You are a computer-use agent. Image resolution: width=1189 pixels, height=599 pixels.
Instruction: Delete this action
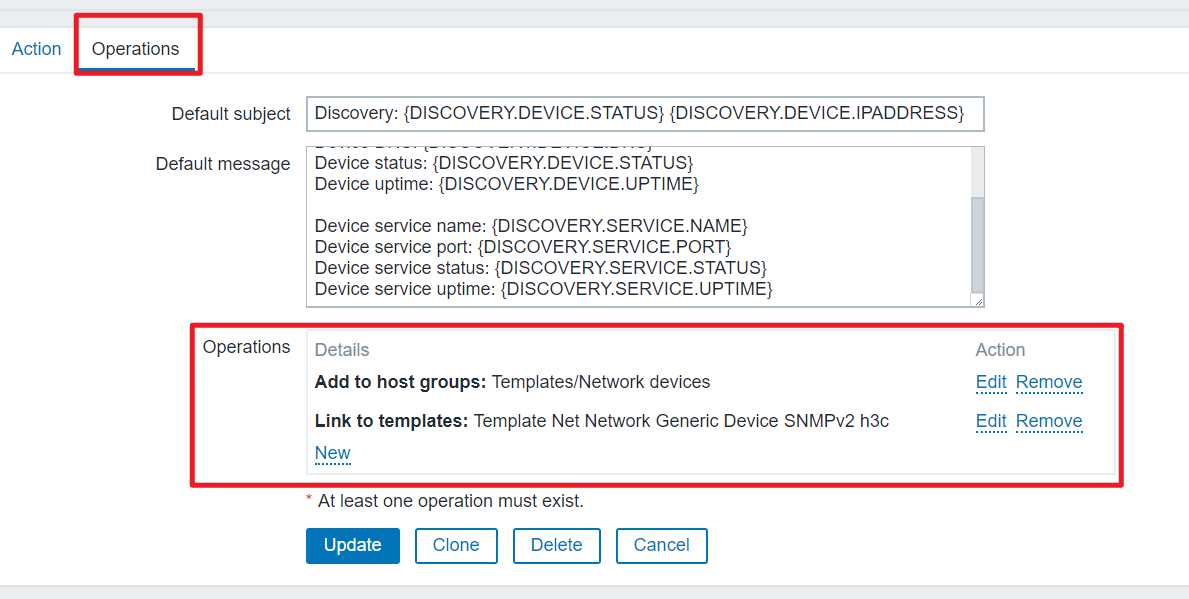pyautogui.click(x=556, y=545)
